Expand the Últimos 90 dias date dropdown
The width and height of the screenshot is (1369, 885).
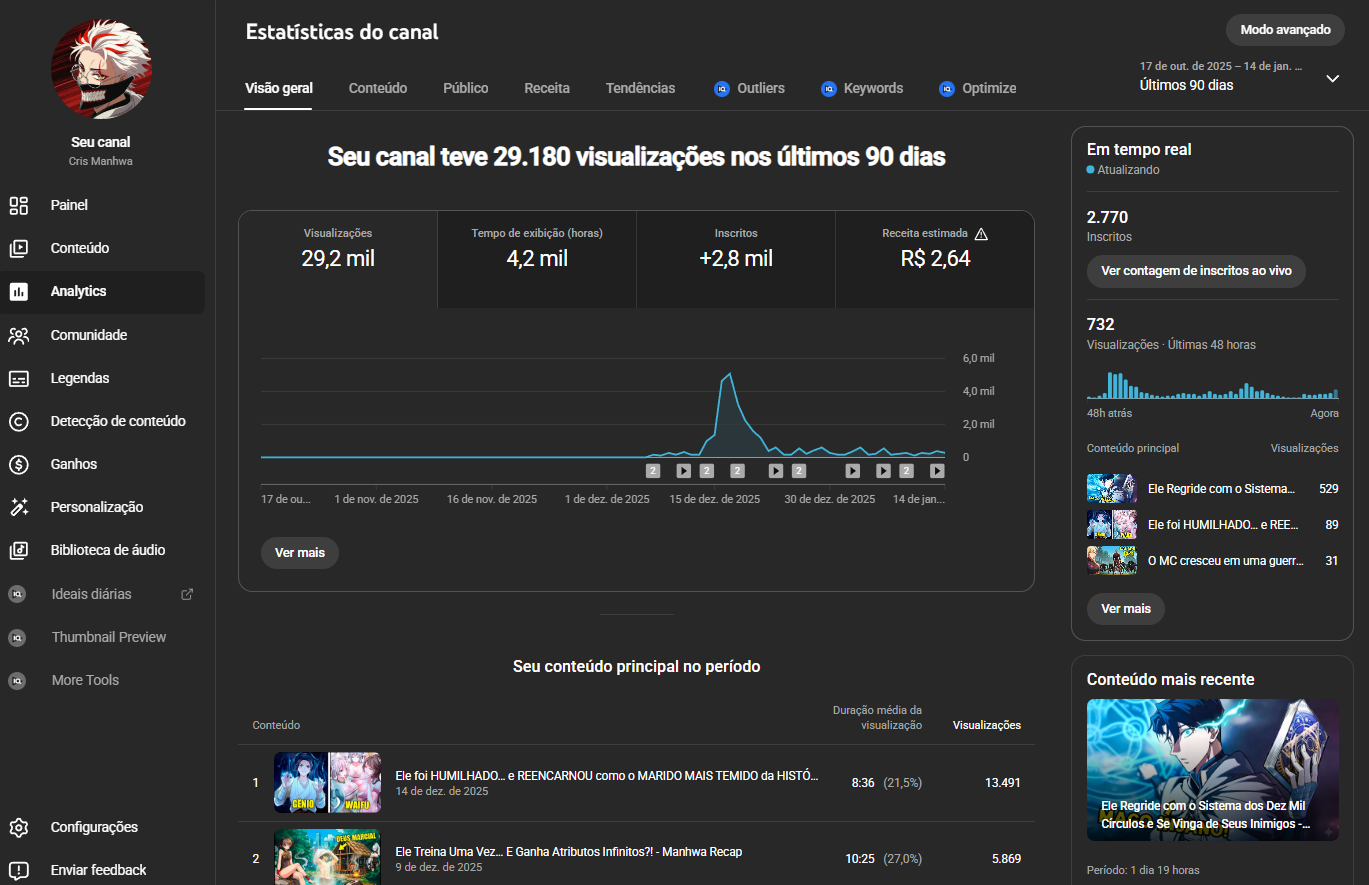point(1332,78)
